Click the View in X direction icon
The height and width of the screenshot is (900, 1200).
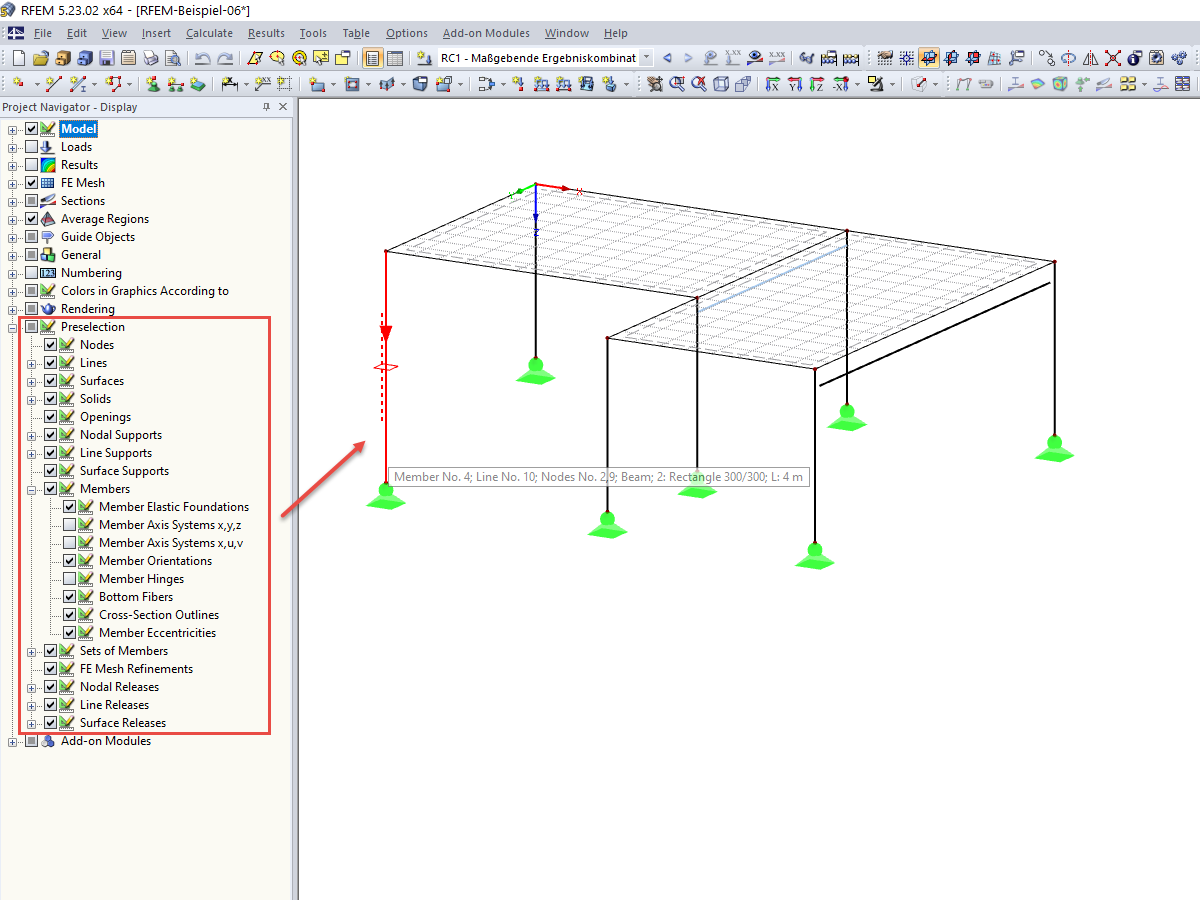pyautogui.click(x=772, y=84)
